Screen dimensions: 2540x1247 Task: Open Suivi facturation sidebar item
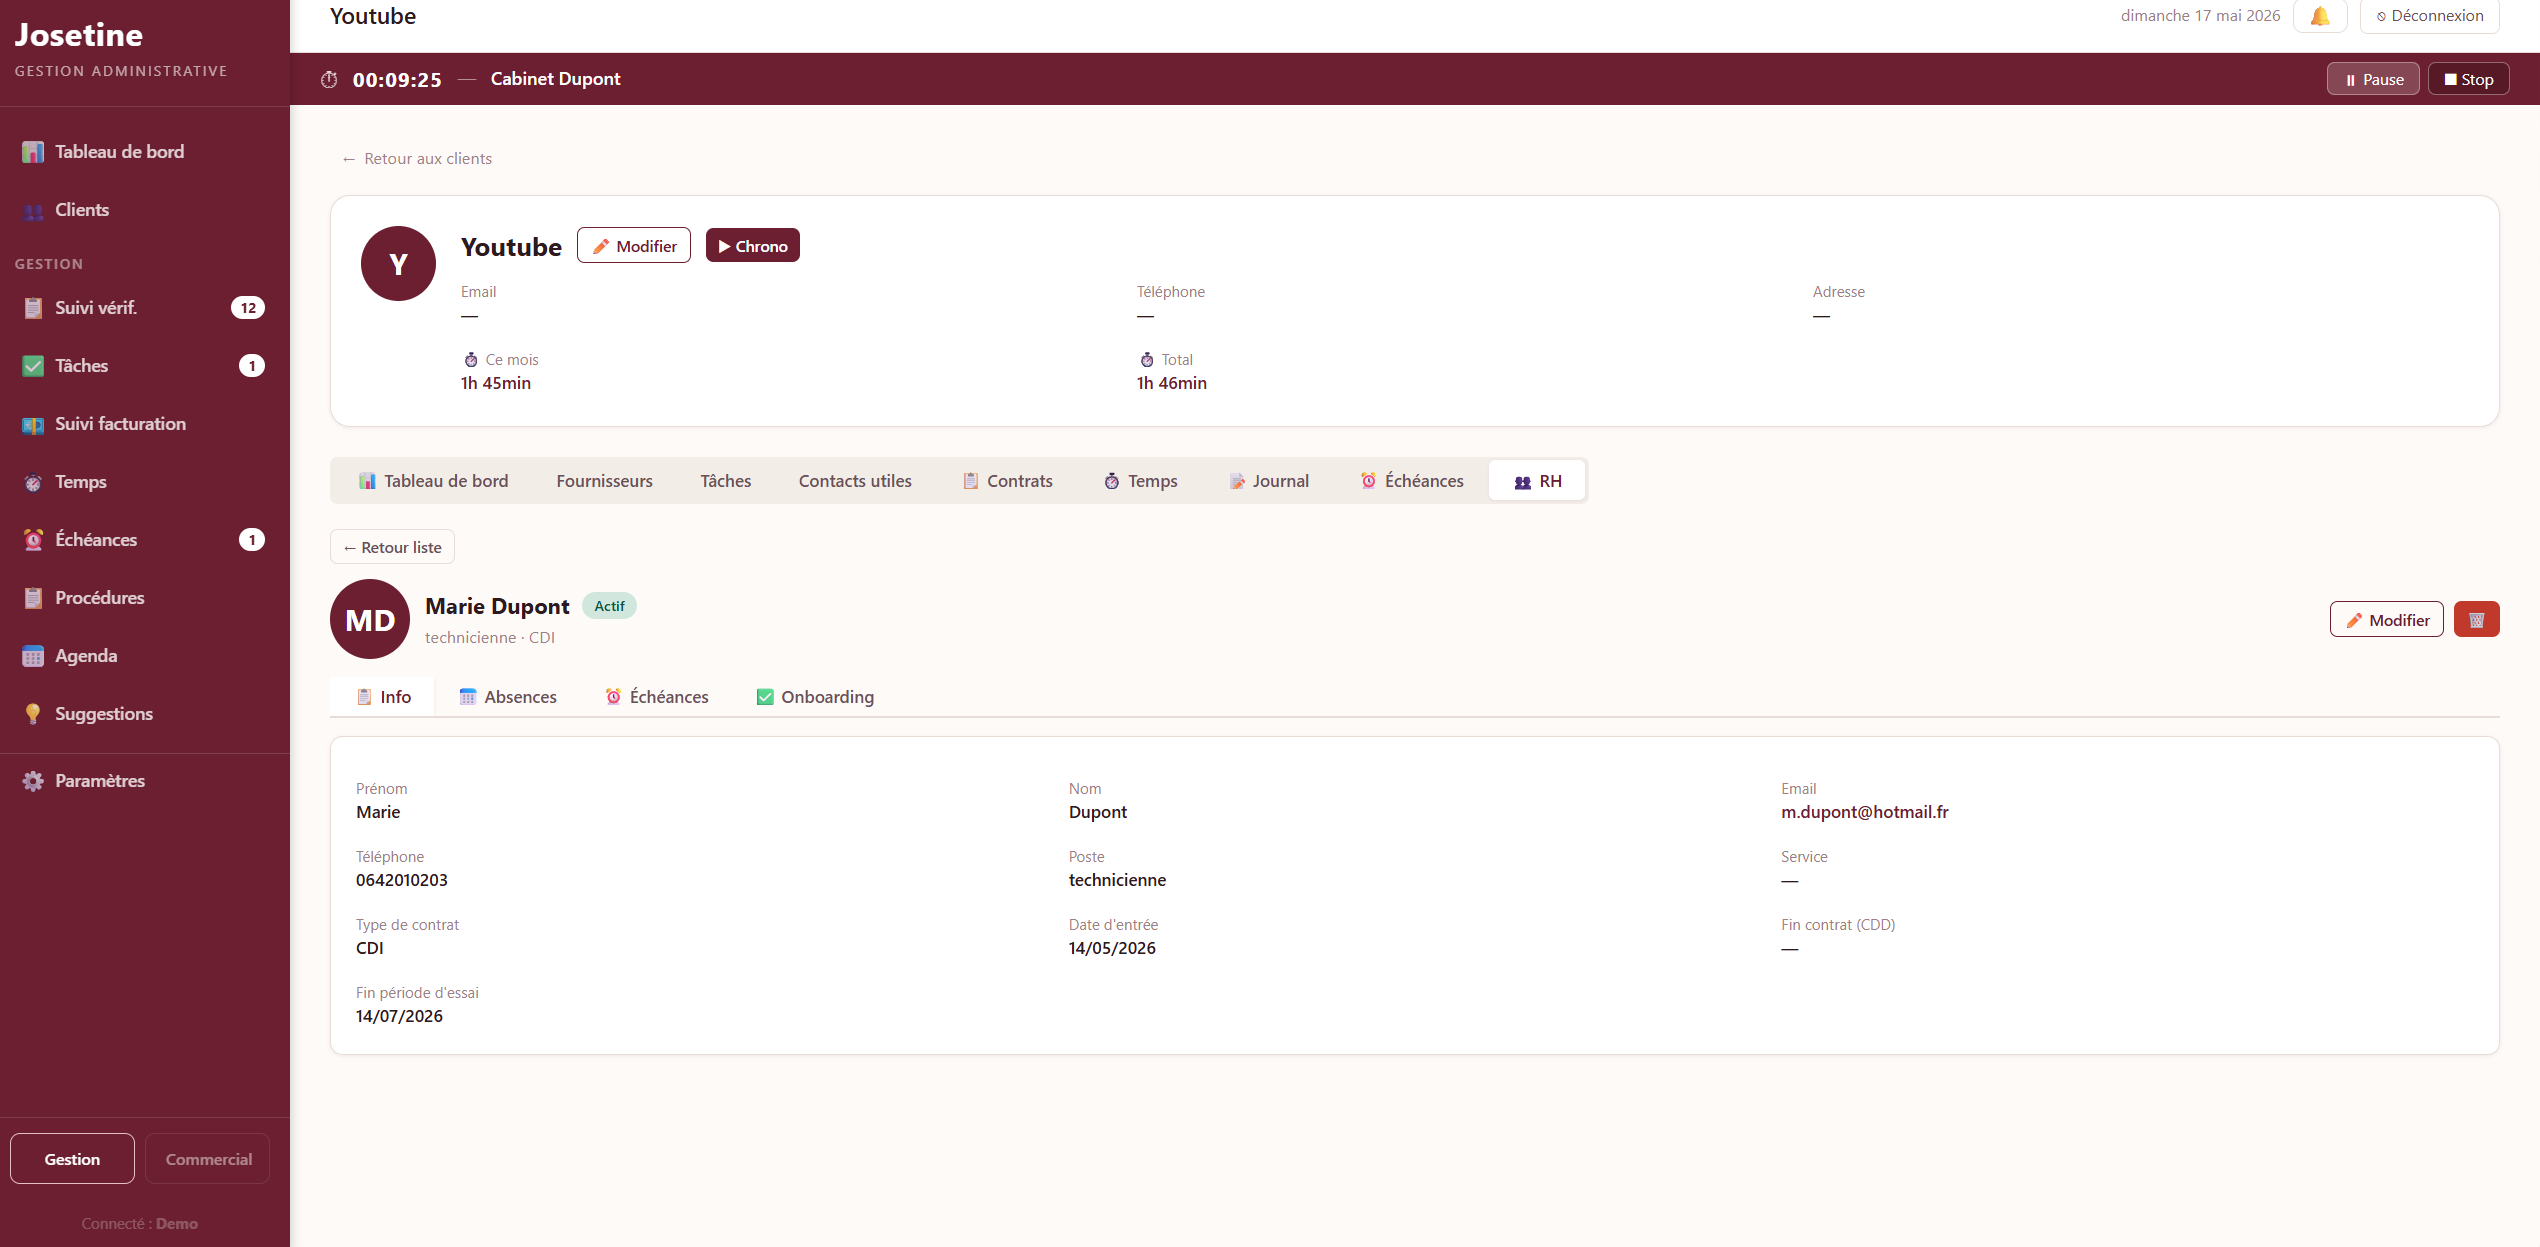[144, 423]
